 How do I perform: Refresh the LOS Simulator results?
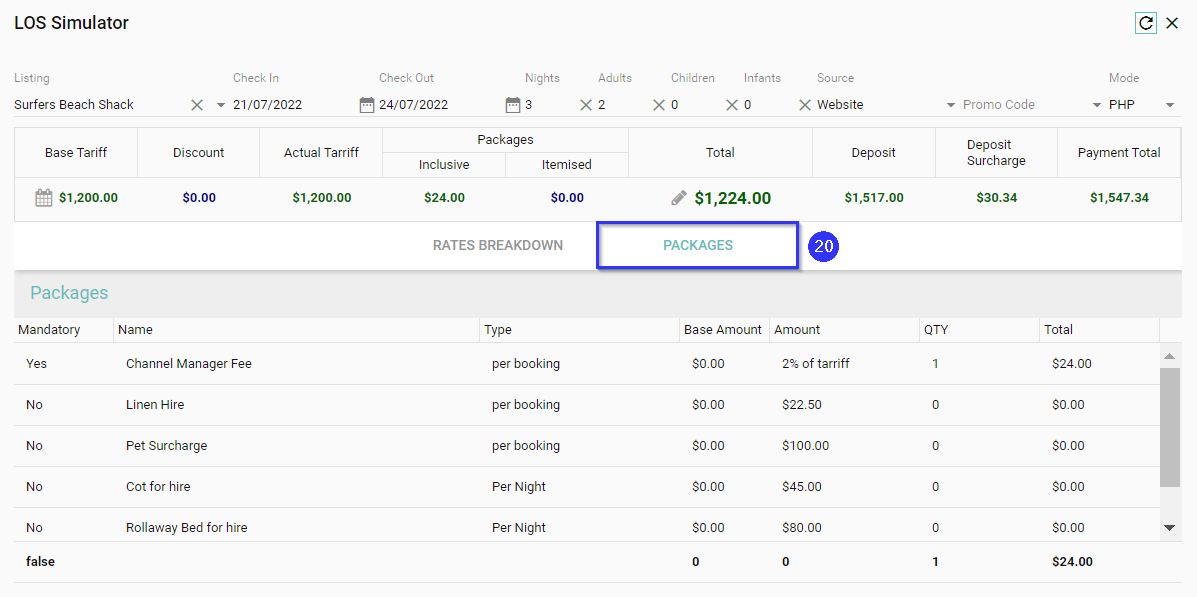click(1146, 23)
